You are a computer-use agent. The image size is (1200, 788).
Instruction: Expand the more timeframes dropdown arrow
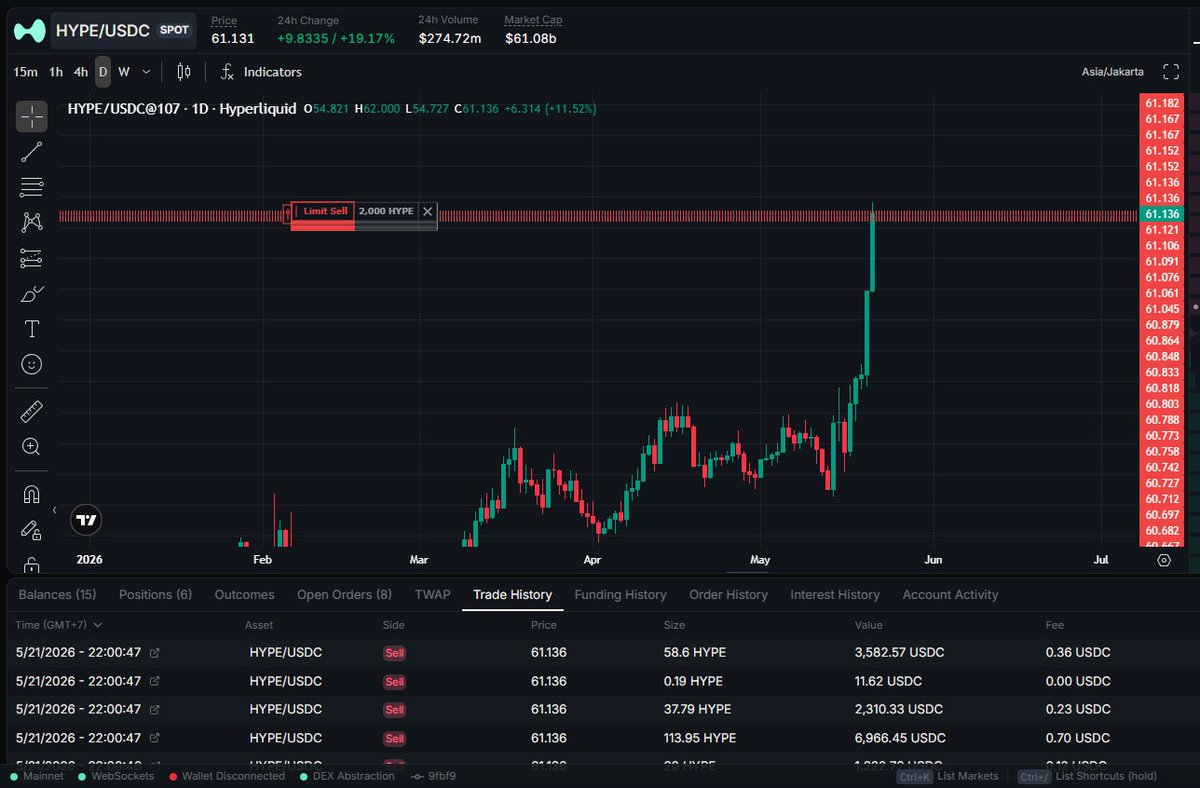point(147,72)
